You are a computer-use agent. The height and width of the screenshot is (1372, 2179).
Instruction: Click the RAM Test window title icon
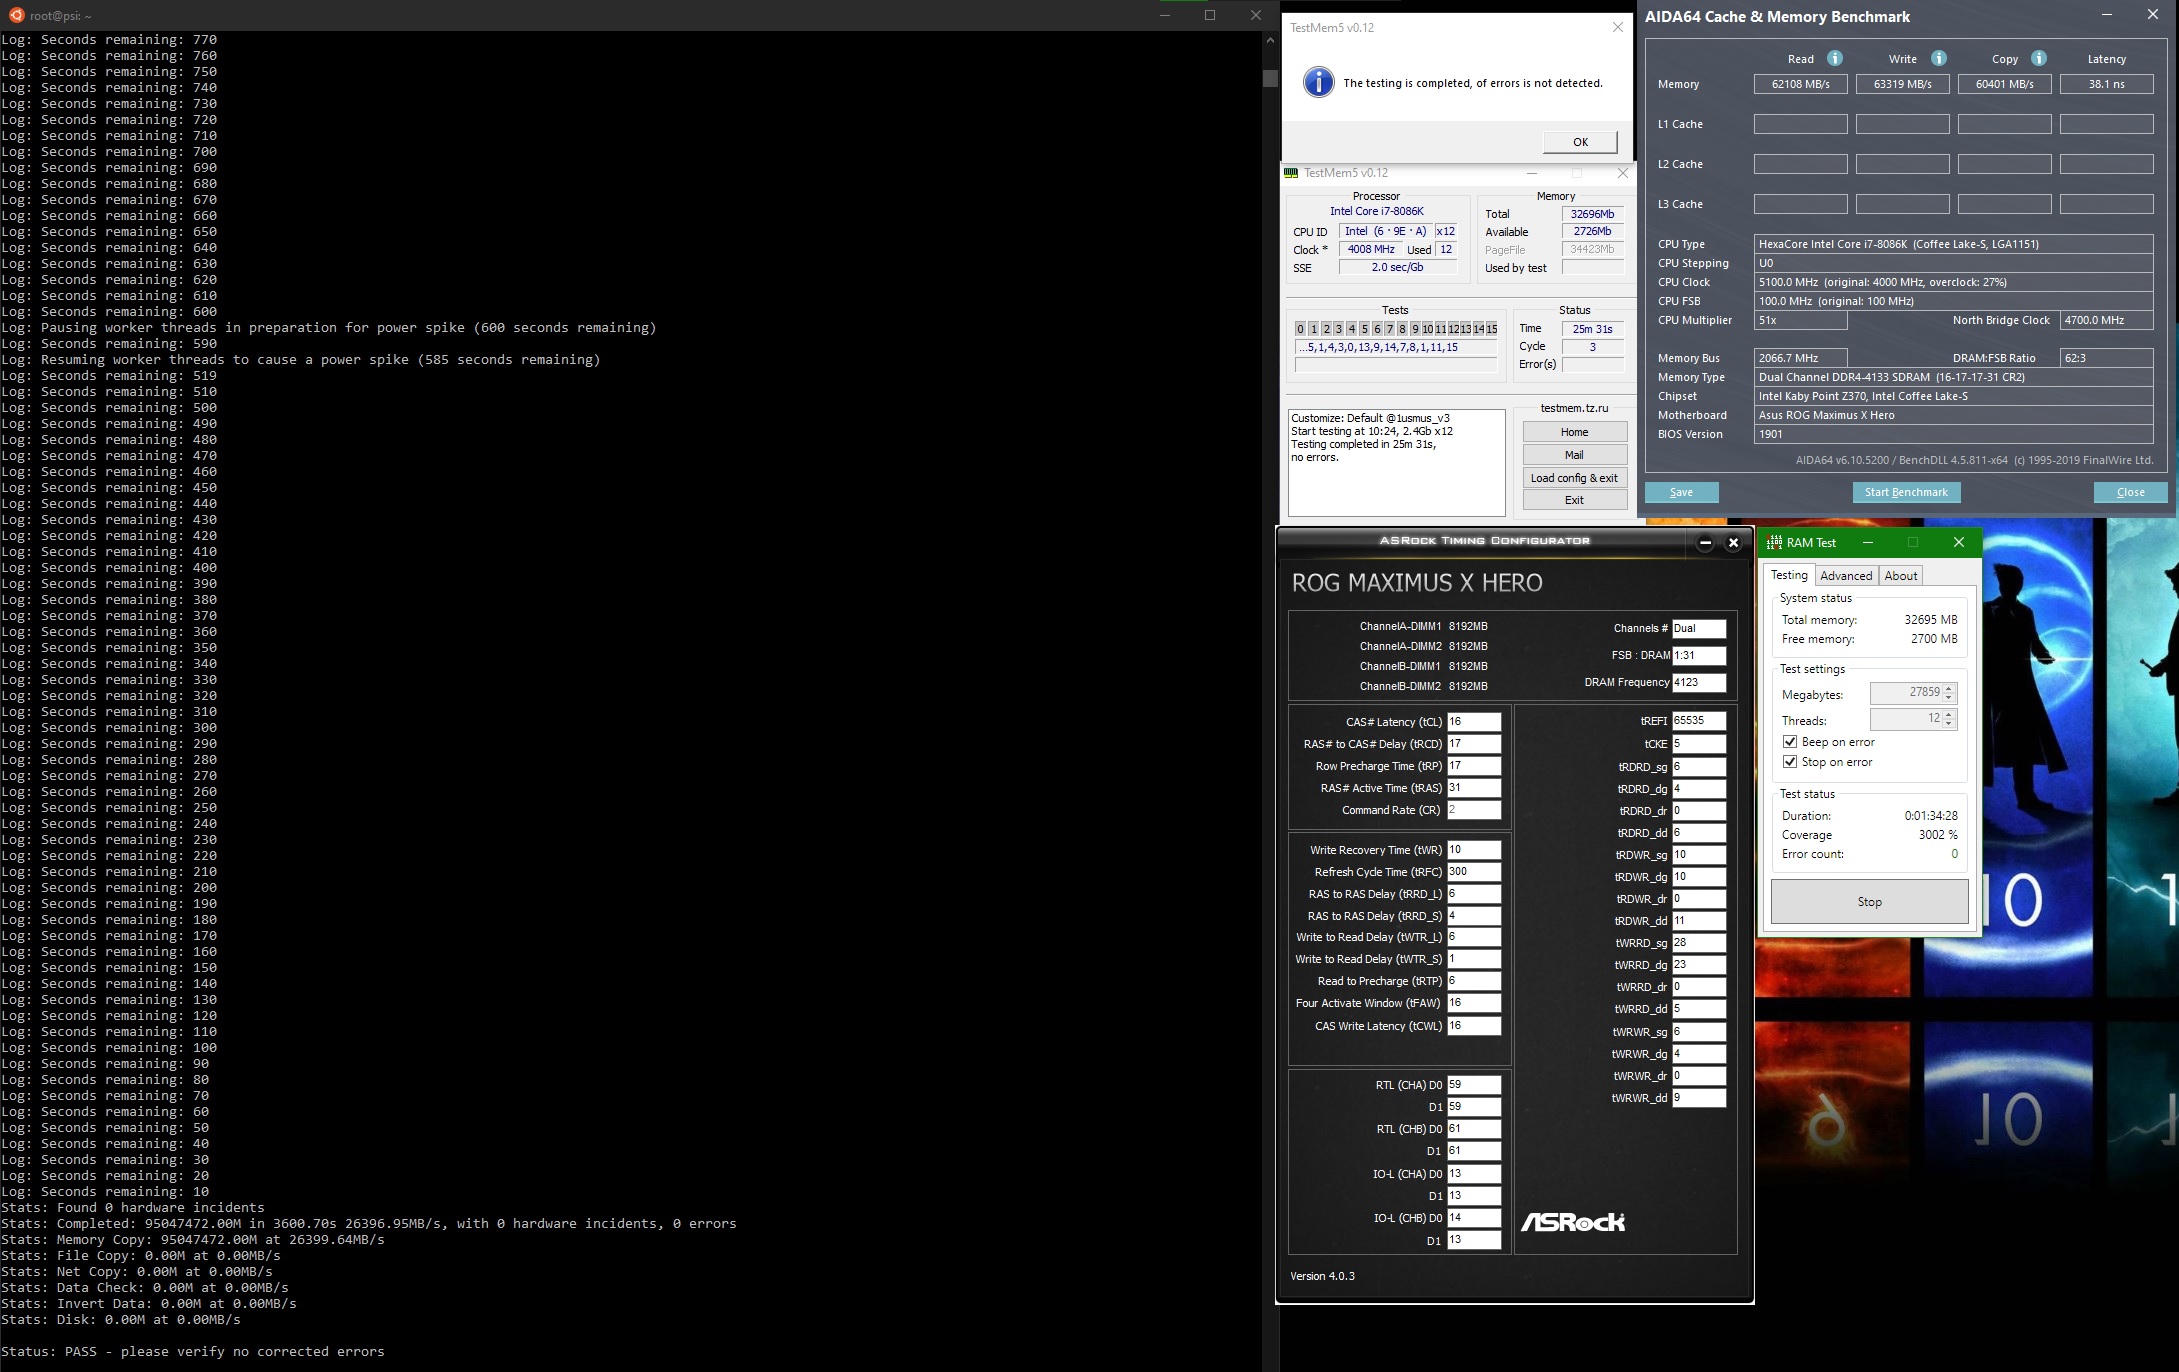coord(1774,542)
